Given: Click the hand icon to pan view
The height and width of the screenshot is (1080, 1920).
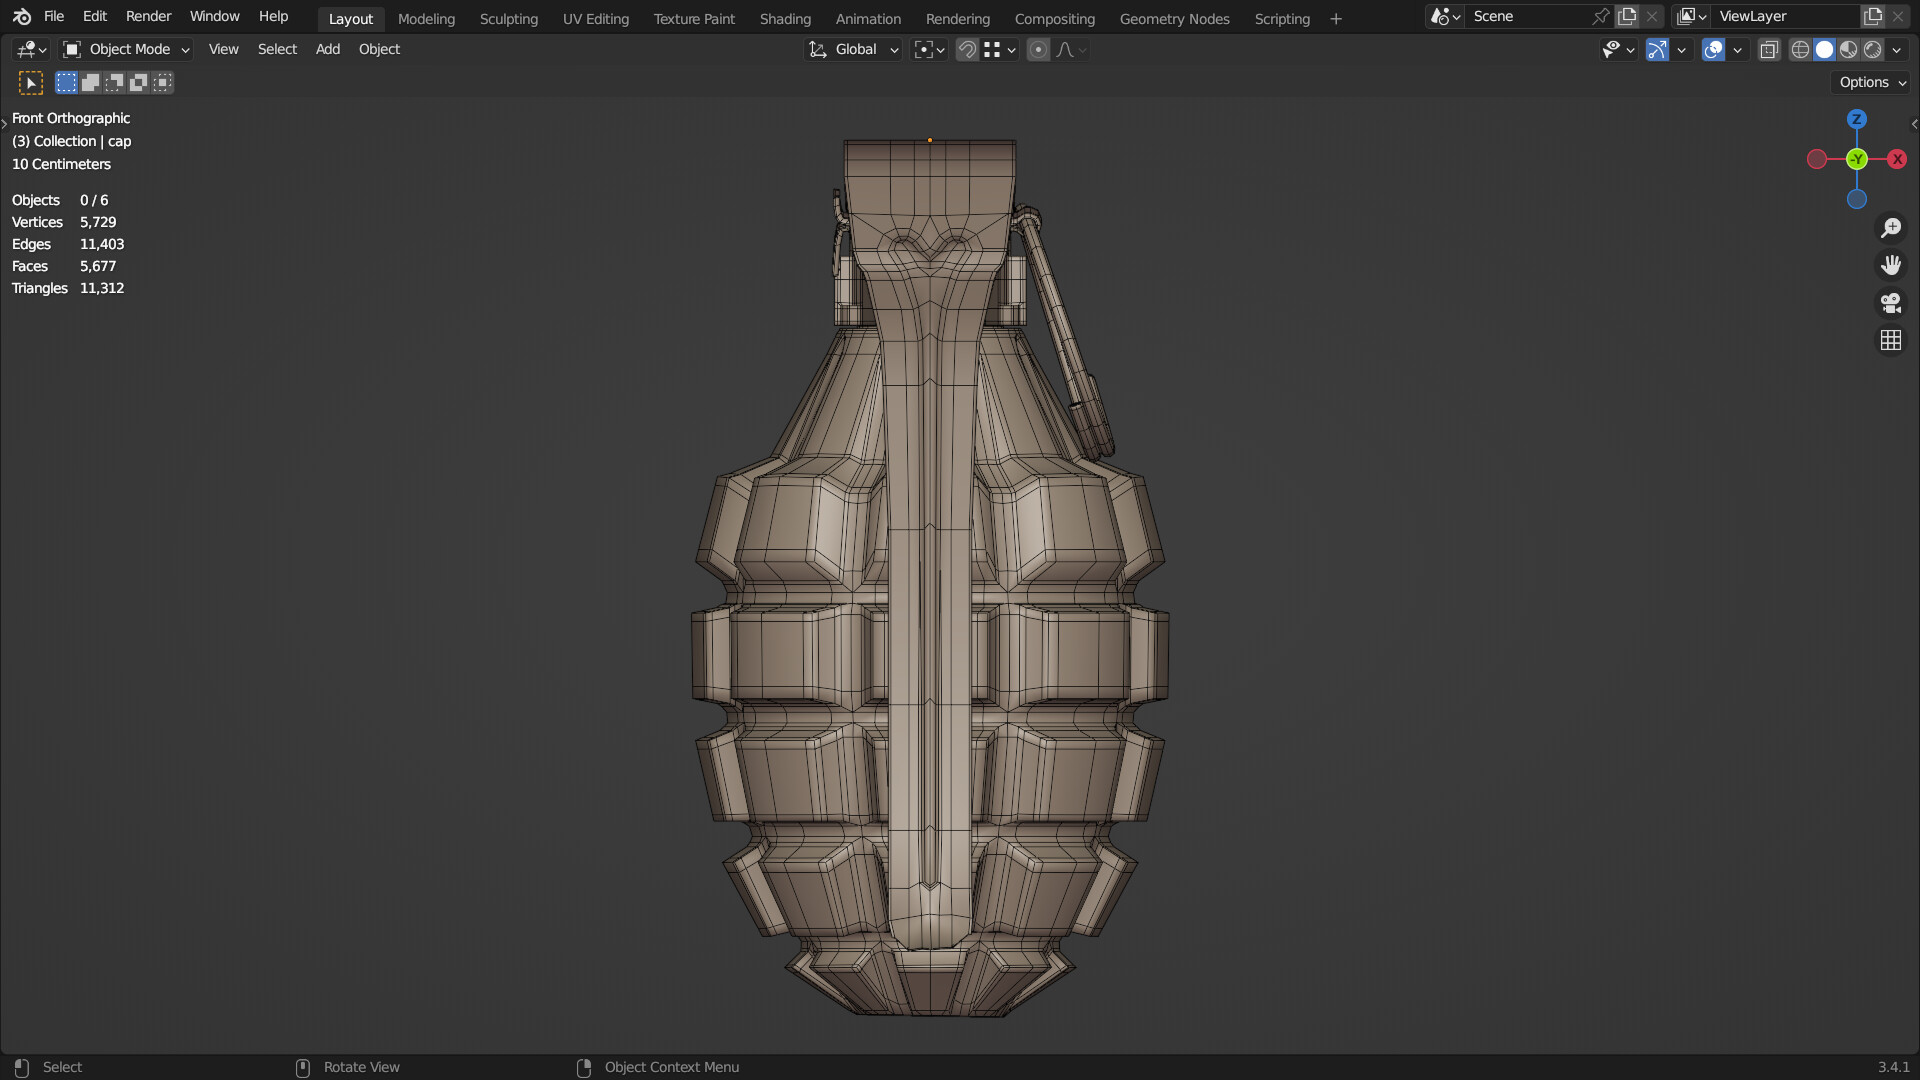Looking at the screenshot, I should coord(1891,264).
